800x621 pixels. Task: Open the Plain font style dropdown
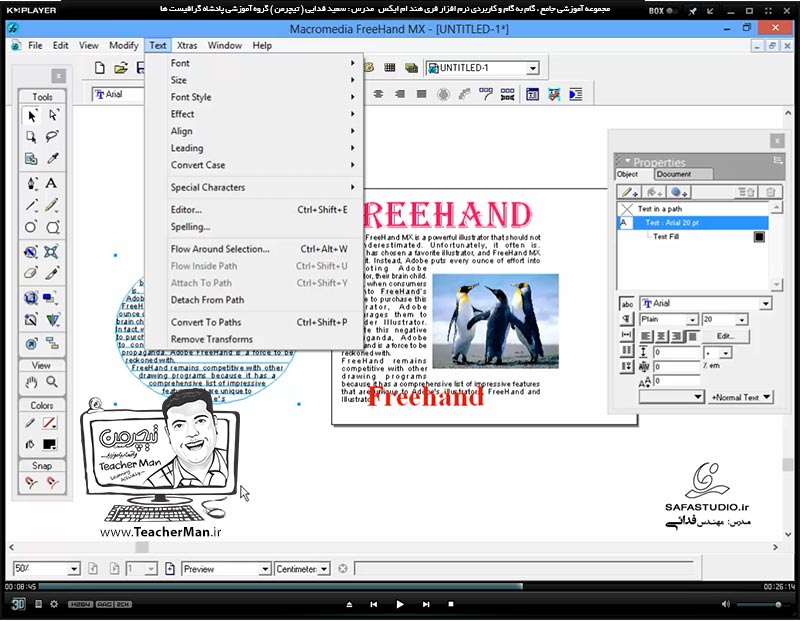[x=692, y=320]
